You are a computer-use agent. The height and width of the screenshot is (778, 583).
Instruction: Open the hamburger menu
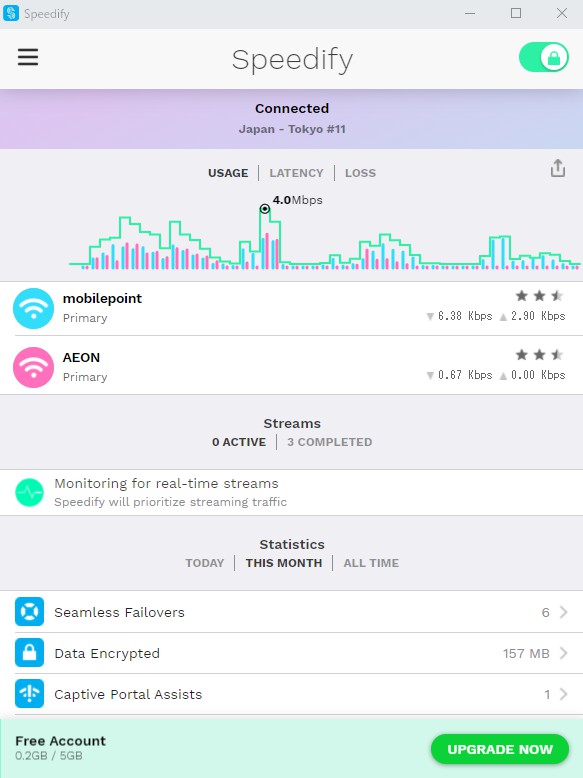[28, 57]
